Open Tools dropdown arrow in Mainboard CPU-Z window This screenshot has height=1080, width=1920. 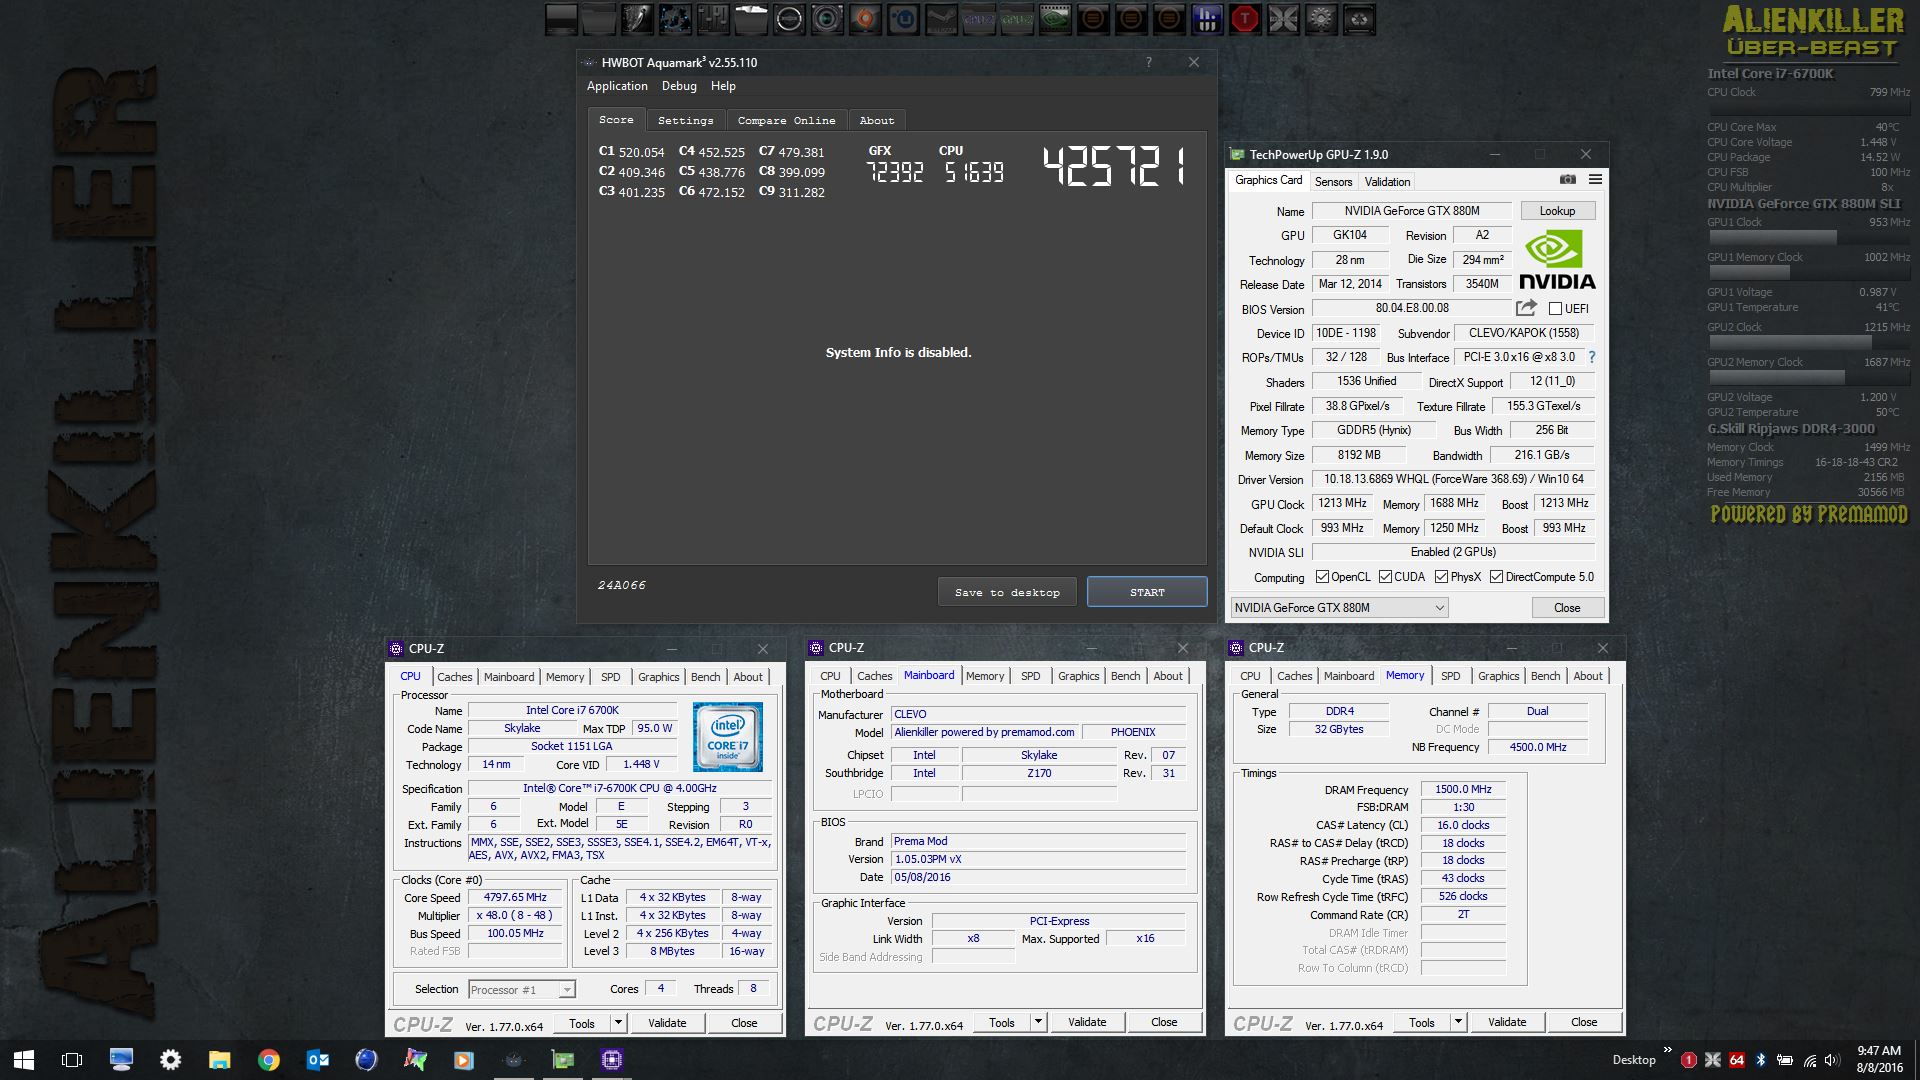click(x=1038, y=1022)
